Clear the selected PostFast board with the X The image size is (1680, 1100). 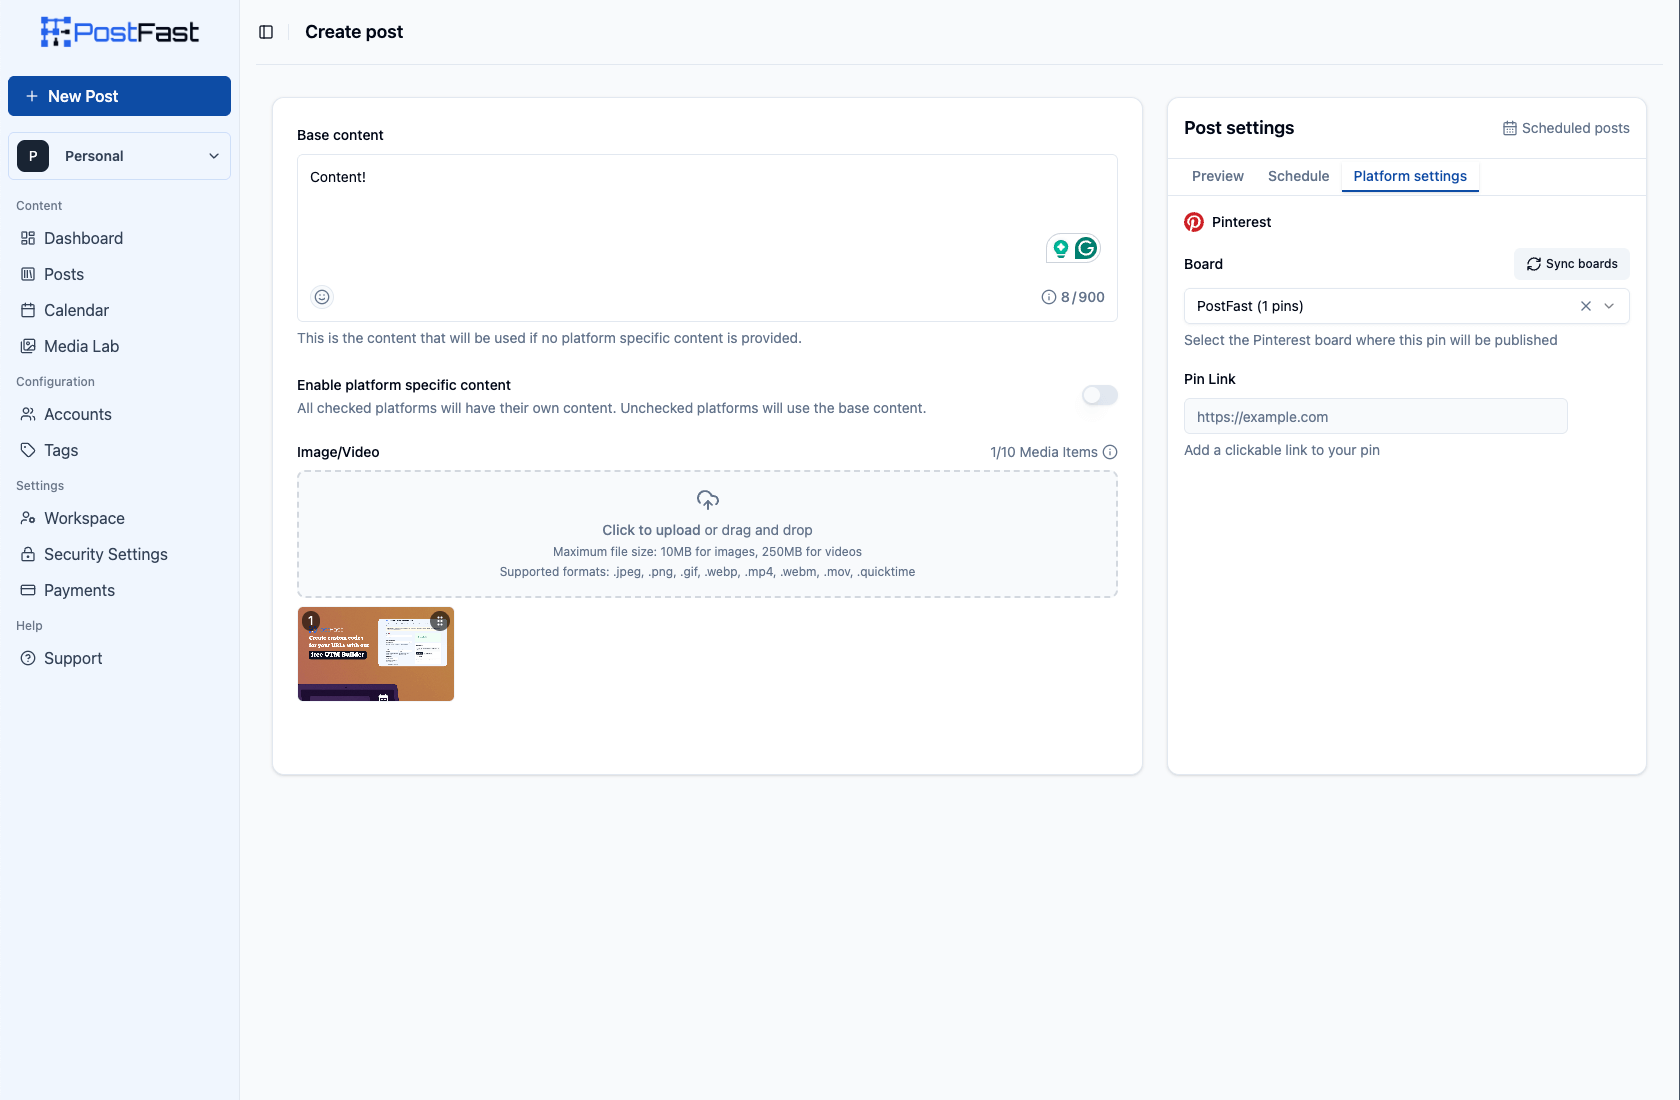click(1586, 306)
